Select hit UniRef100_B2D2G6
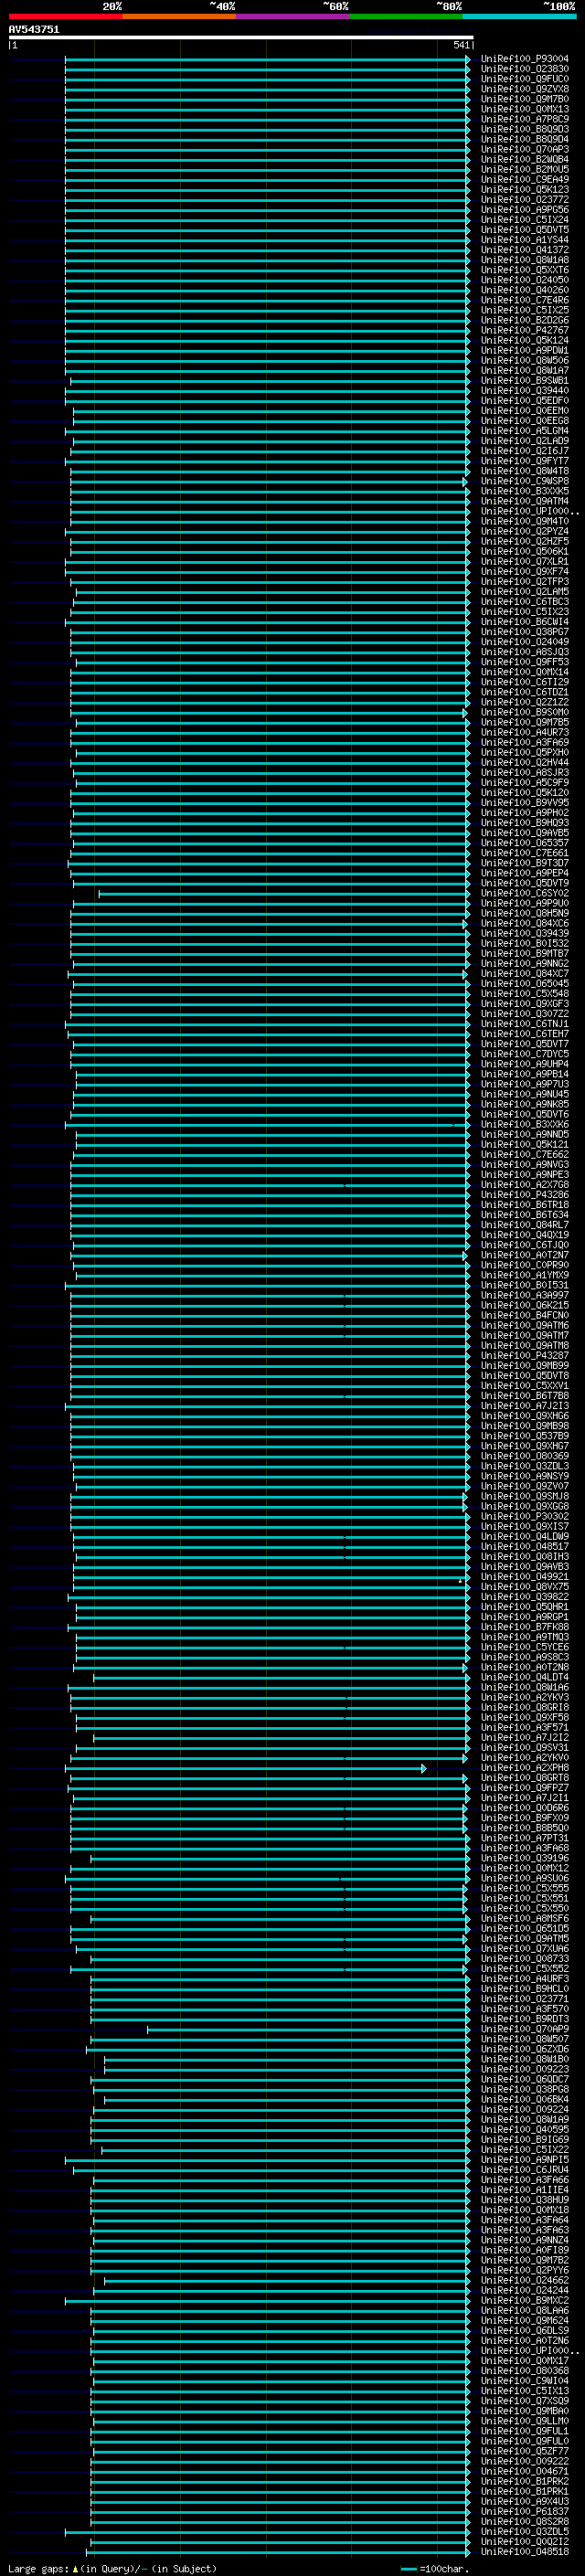Screen dimensions: 585x2576 click(x=525, y=320)
